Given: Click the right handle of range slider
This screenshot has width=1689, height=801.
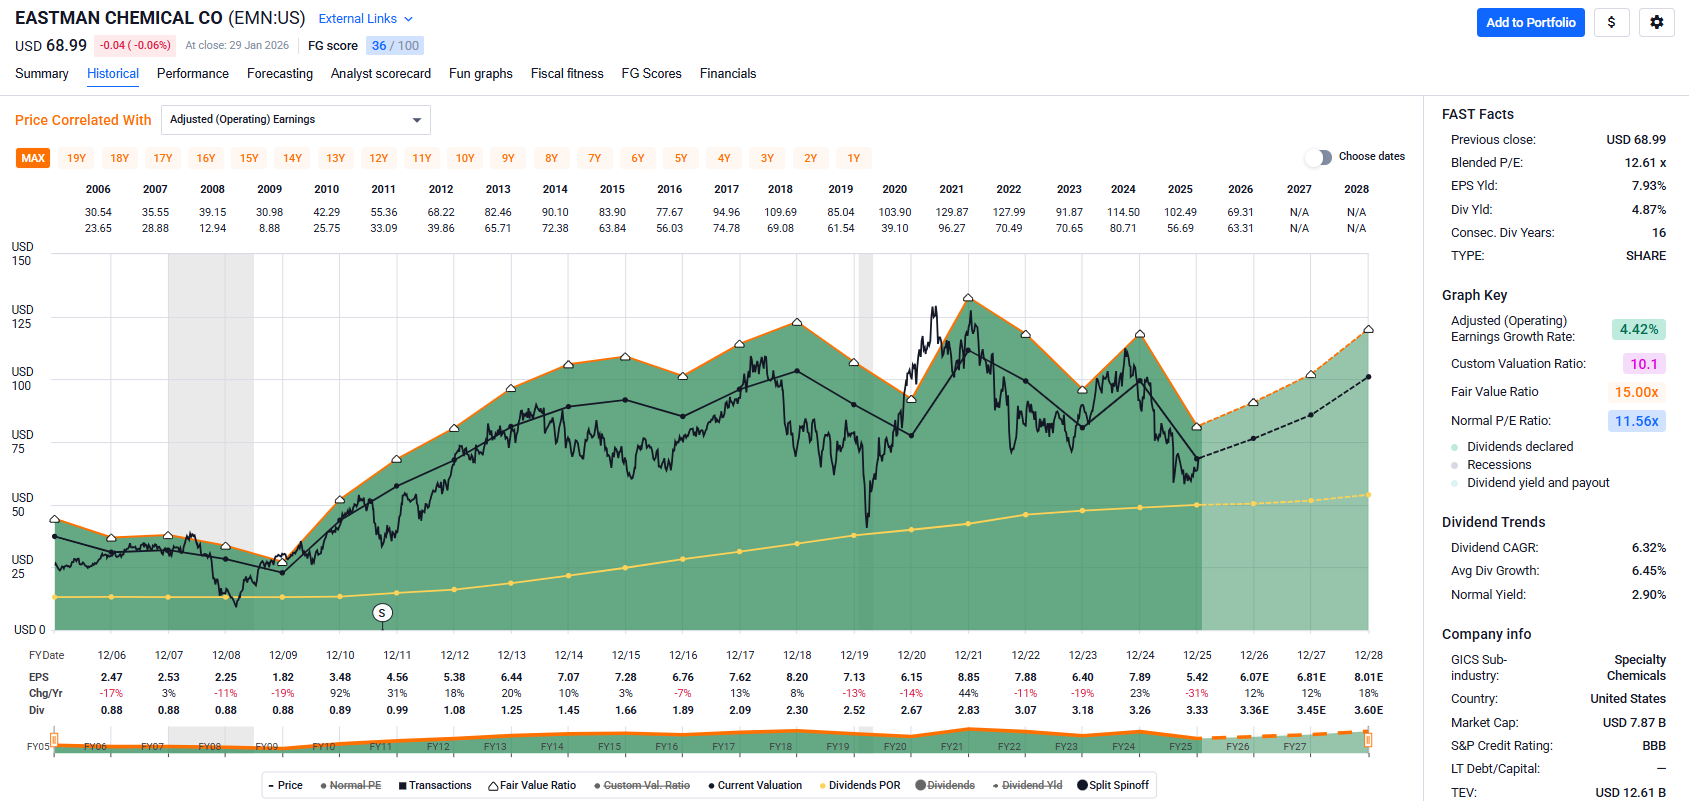Looking at the screenshot, I should (1367, 740).
